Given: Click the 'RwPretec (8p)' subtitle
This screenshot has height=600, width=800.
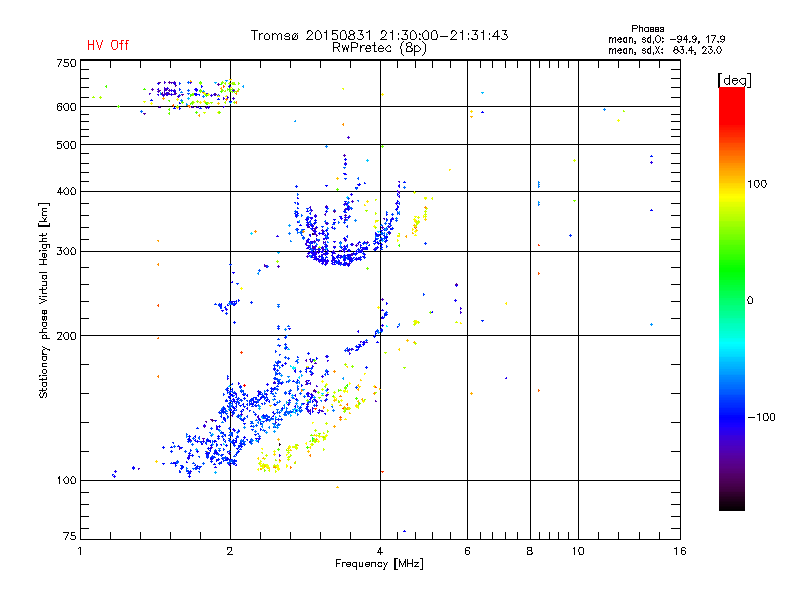Looking at the screenshot, I should 379,48.
